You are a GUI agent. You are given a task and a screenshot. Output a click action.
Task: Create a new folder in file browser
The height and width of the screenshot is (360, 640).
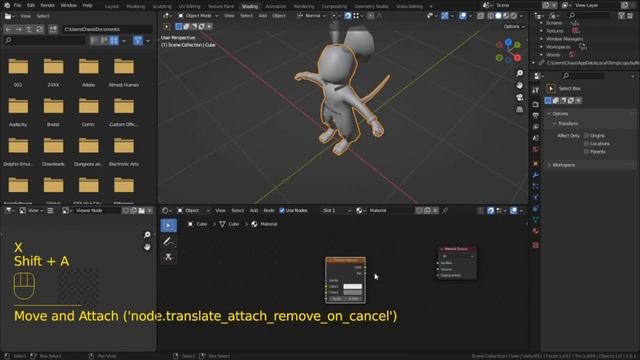click(53, 29)
